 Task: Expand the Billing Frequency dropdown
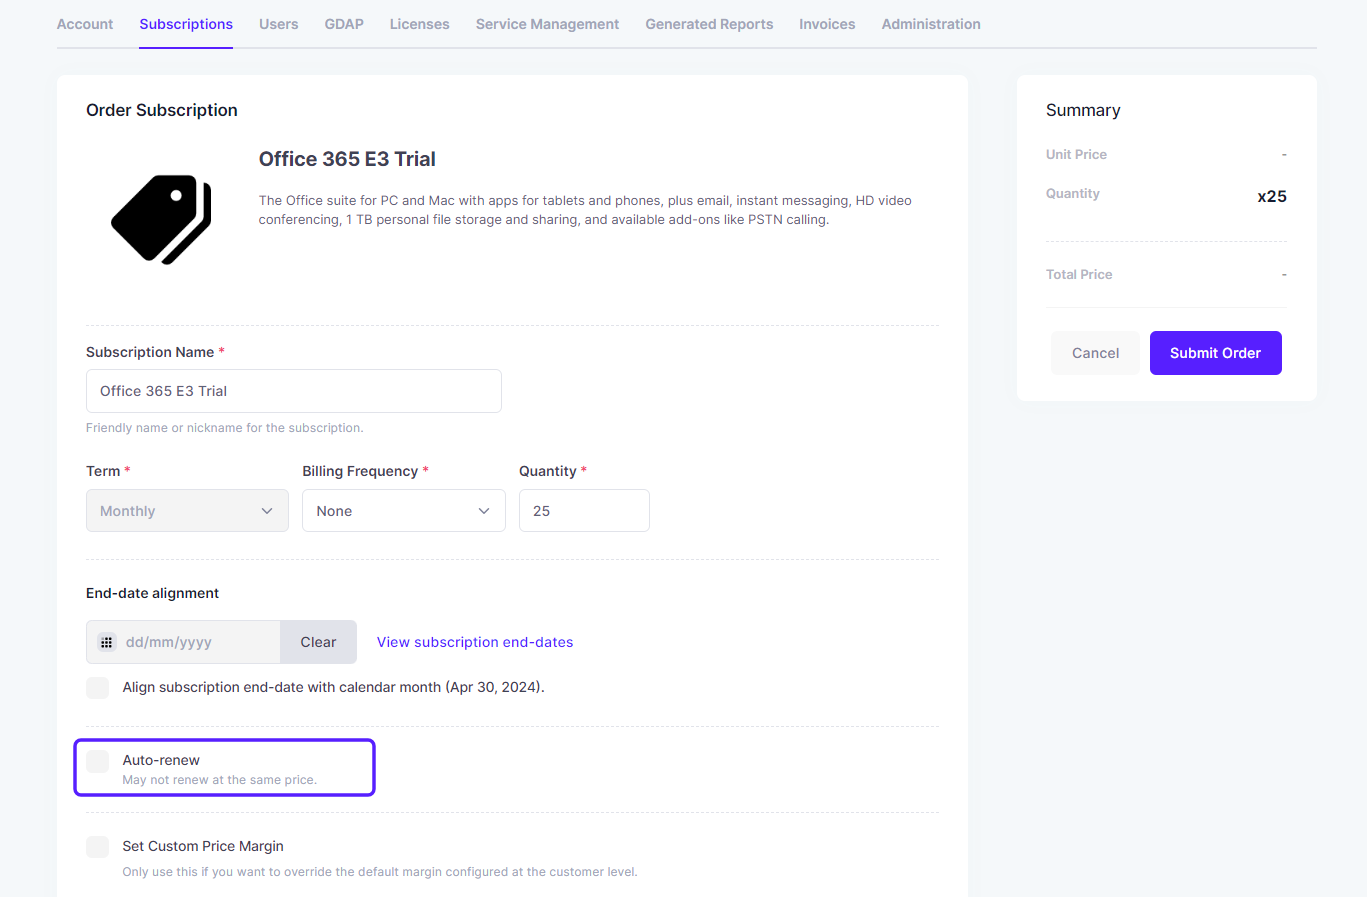[404, 511]
